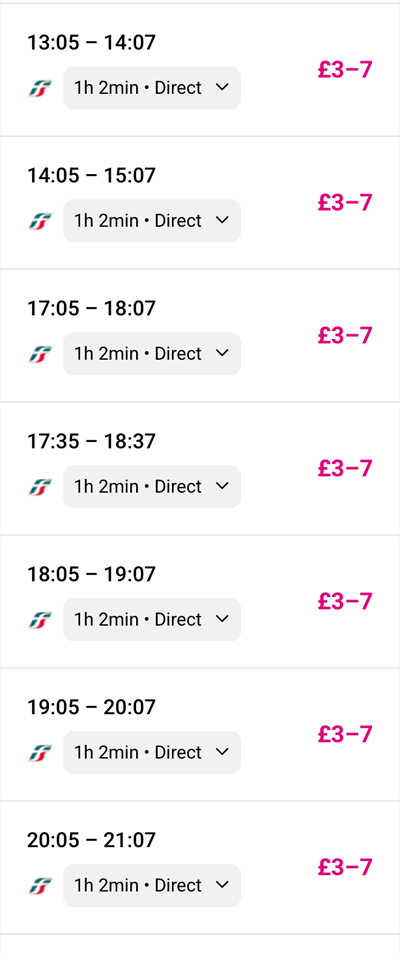Choose the £3–7 fare for 17:35 train

(345, 468)
